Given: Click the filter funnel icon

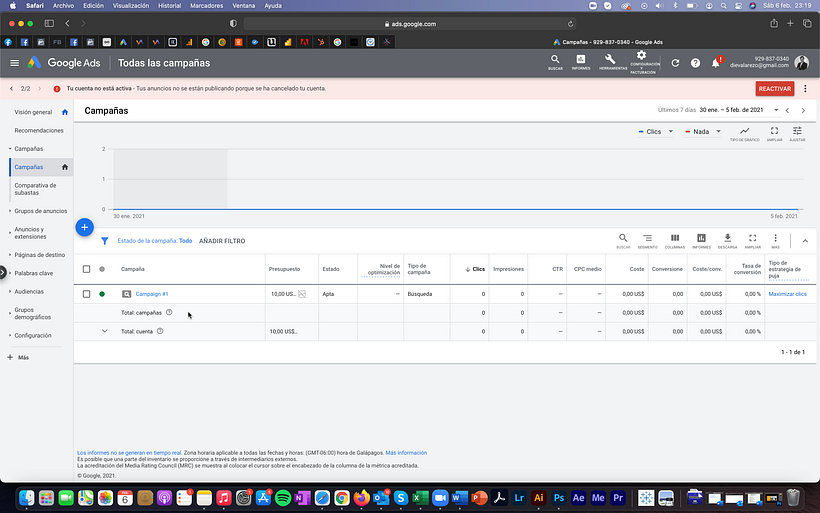Looking at the screenshot, I should [105, 241].
